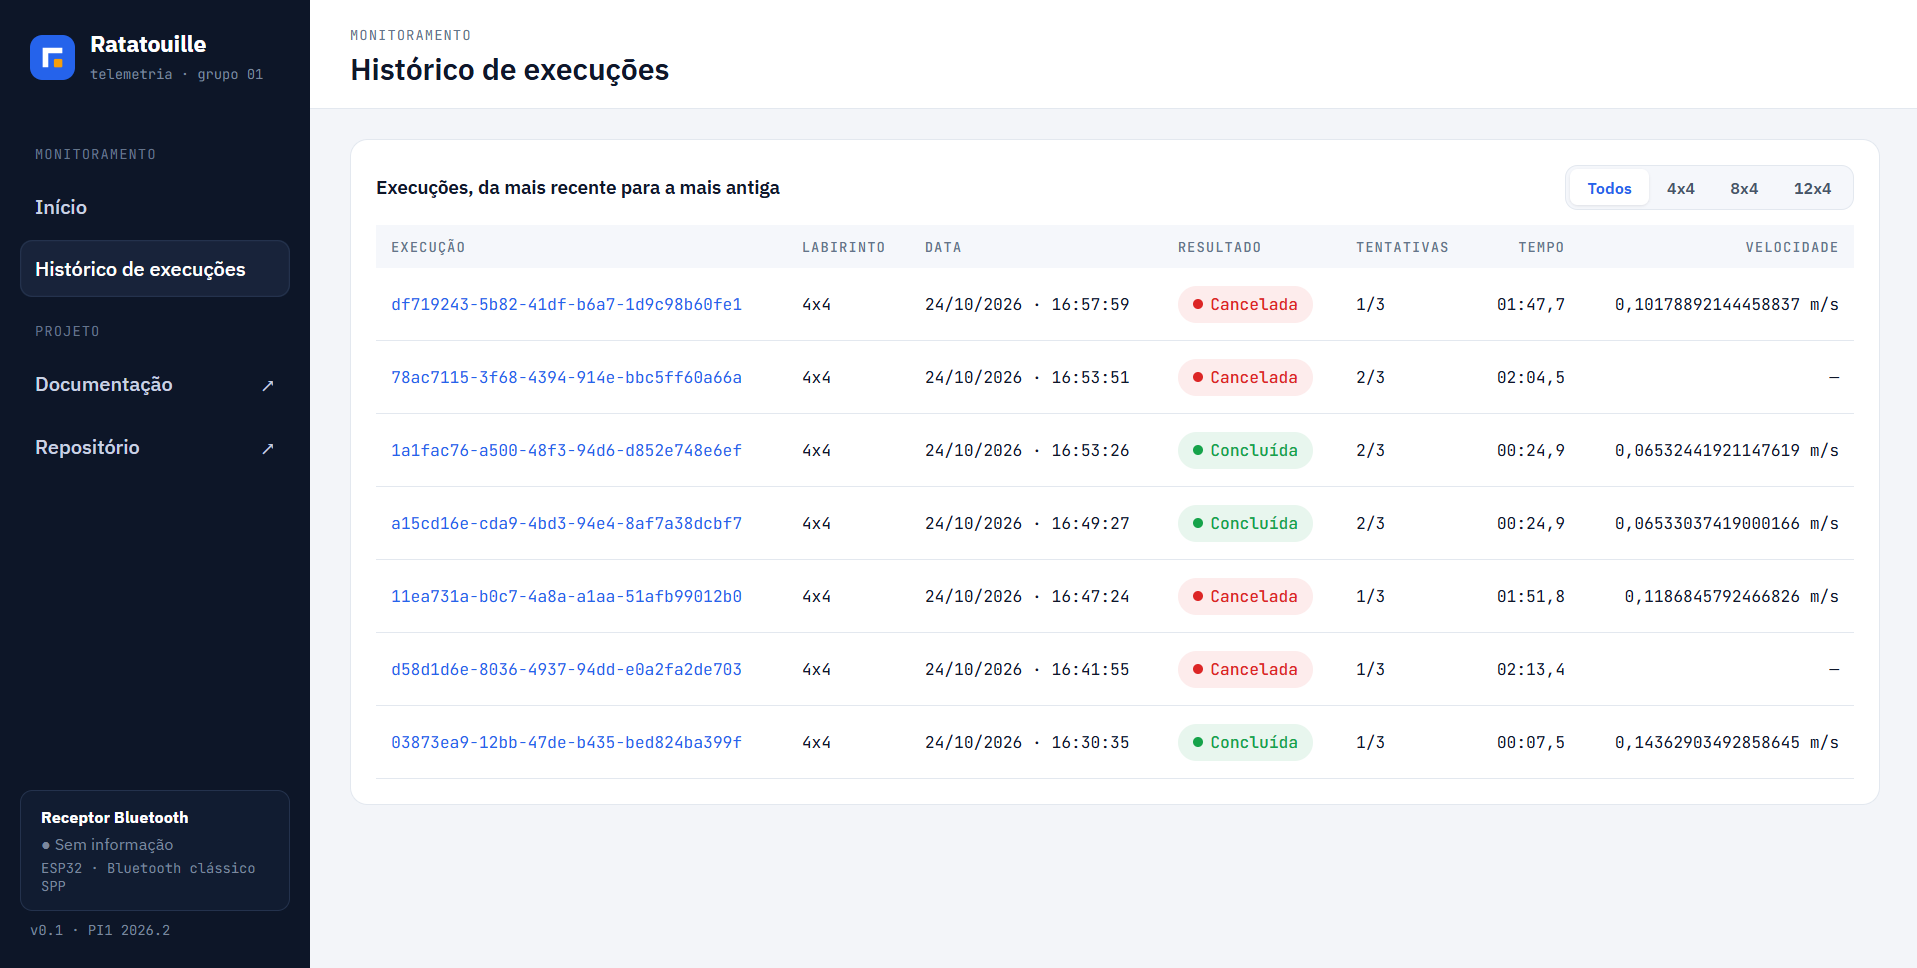Click the Concluída badge at 16:53:26

(x=1245, y=450)
